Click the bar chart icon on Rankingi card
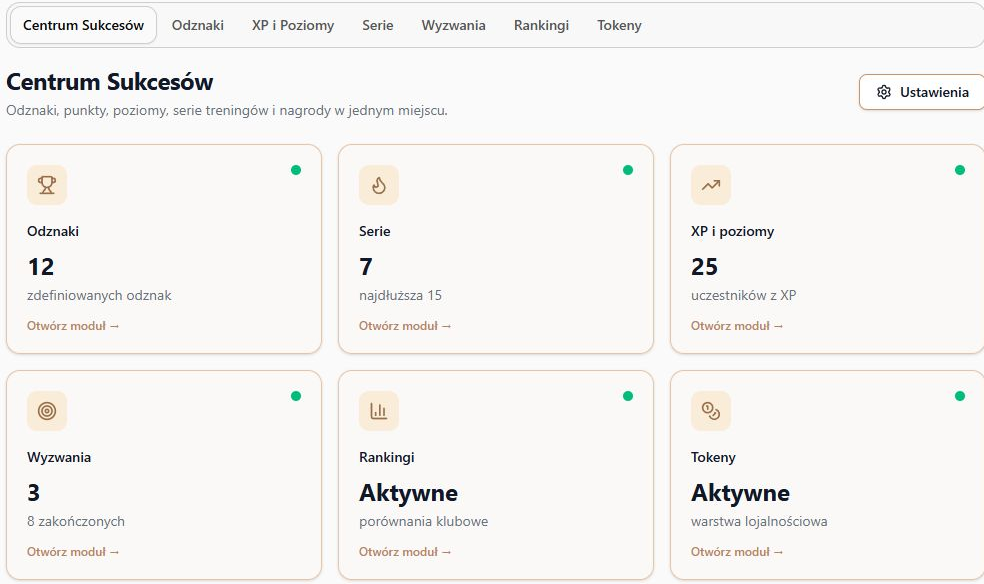This screenshot has width=984, height=584. coord(379,411)
